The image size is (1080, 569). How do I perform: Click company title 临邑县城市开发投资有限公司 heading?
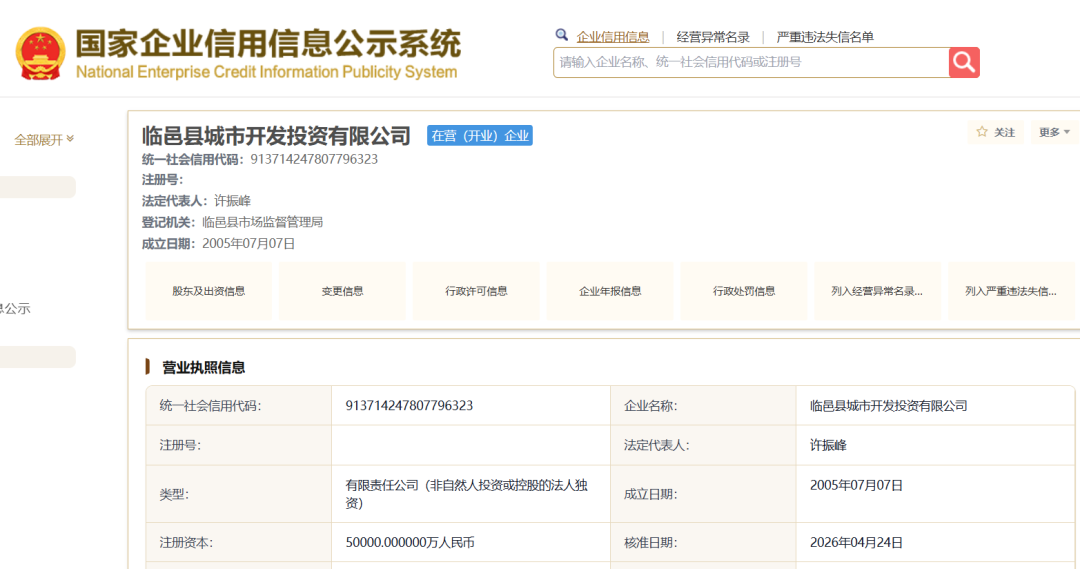click(276, 135)
